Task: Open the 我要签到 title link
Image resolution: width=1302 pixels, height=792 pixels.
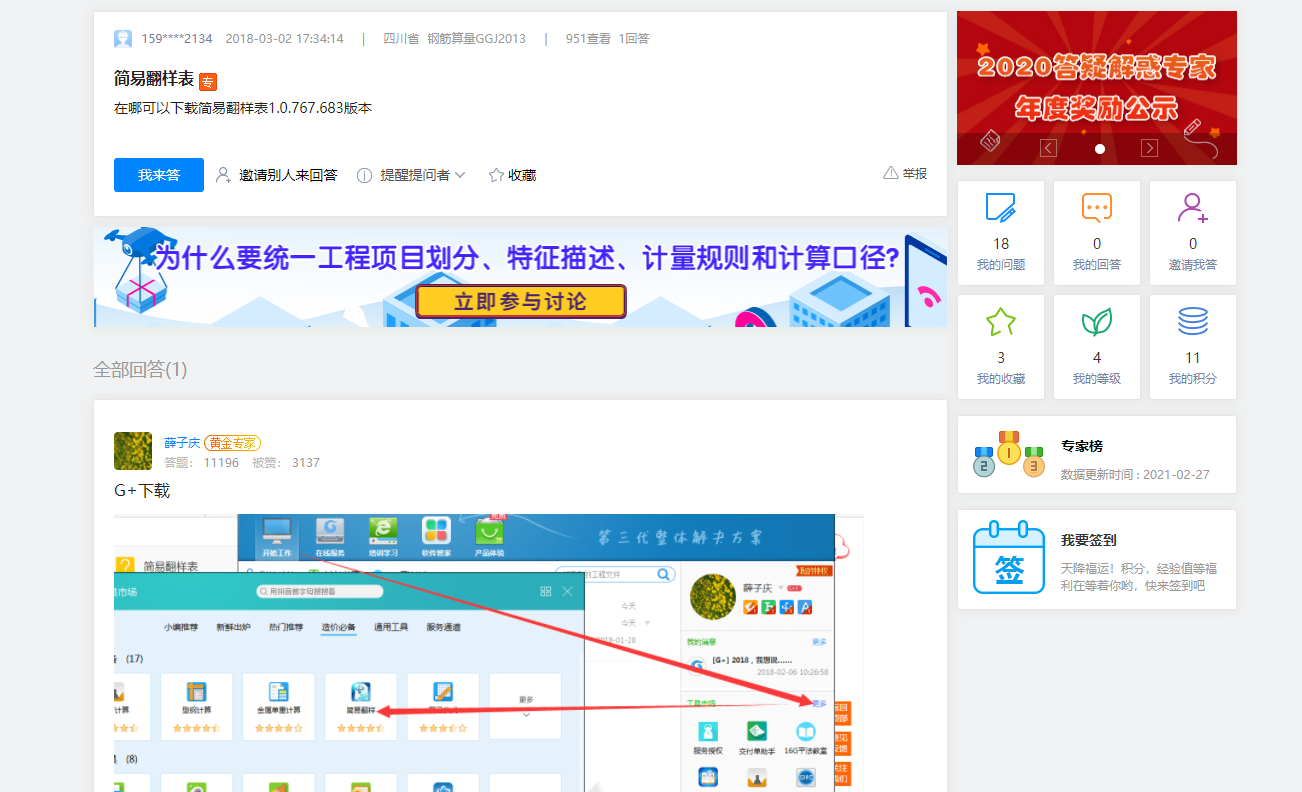Action: [x=1089, y=540]
